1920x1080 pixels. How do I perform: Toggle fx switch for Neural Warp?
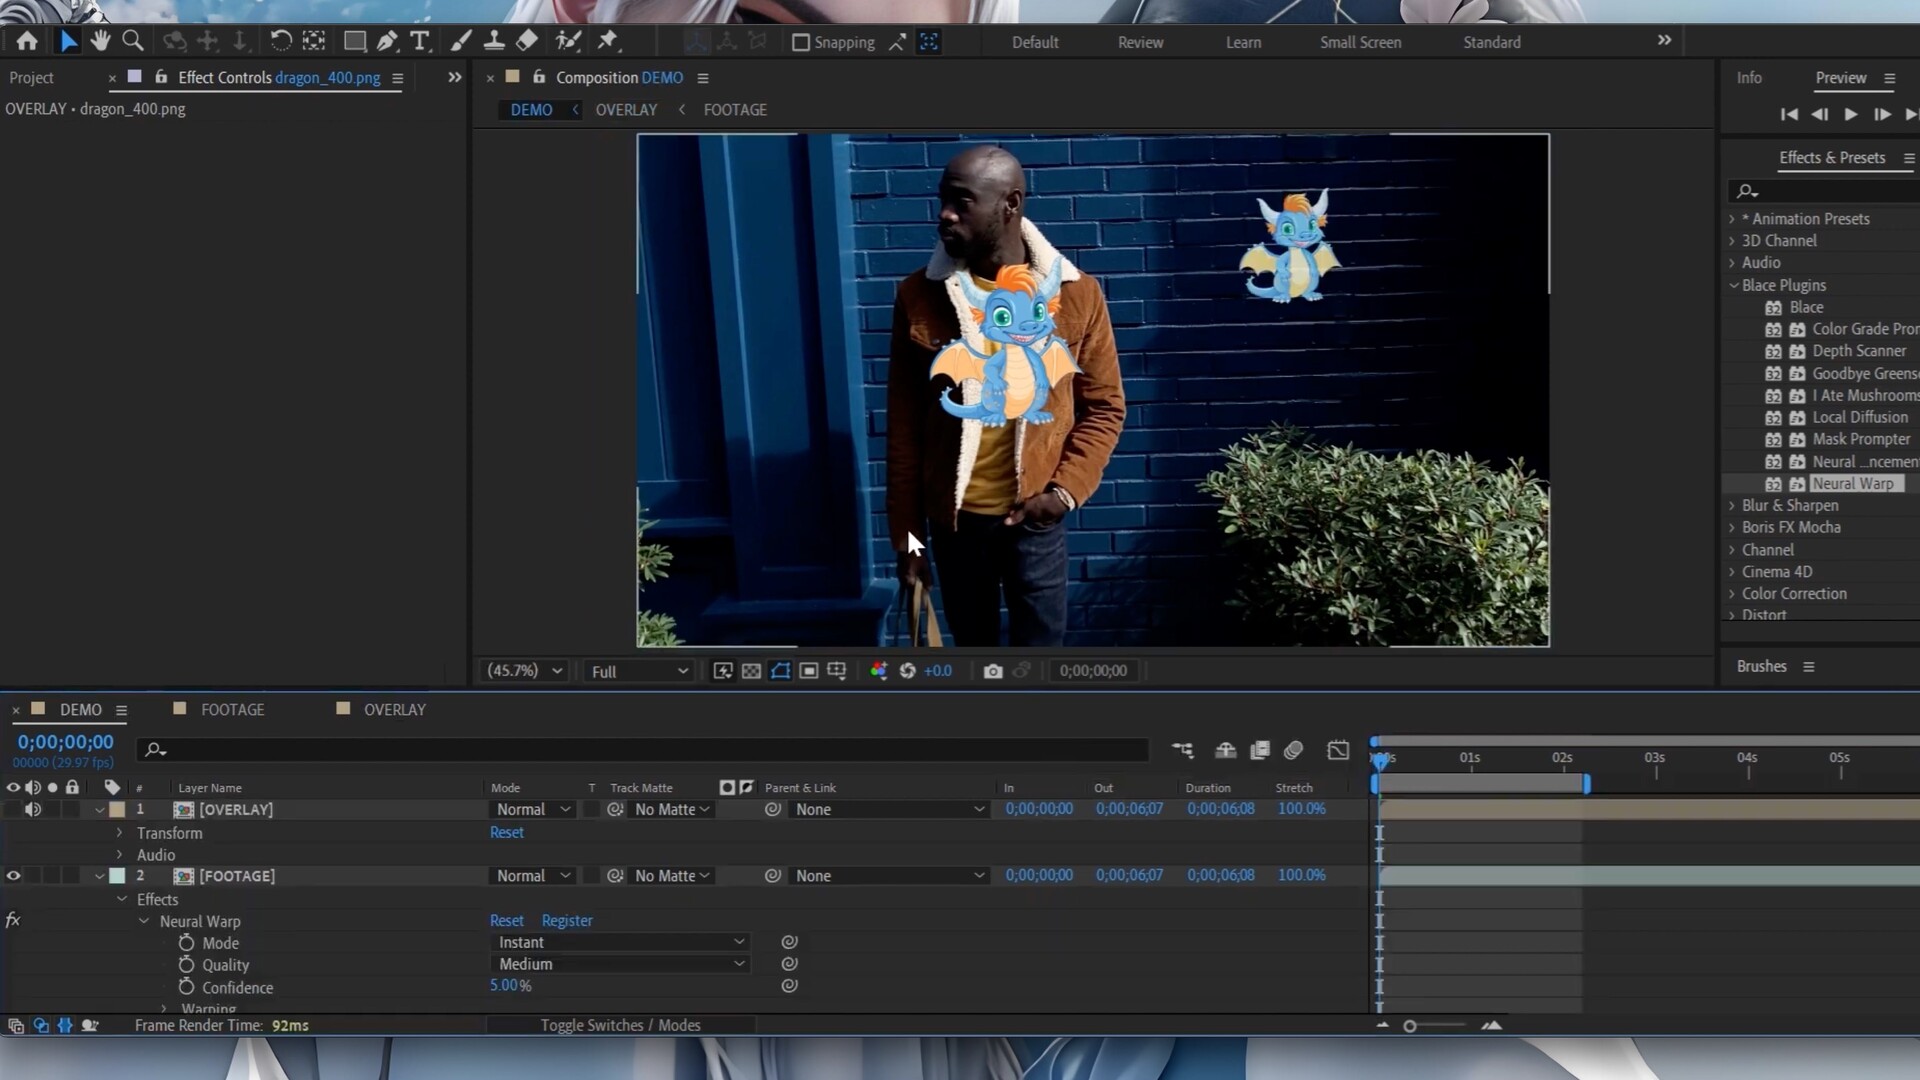click(x=13, y=920)
